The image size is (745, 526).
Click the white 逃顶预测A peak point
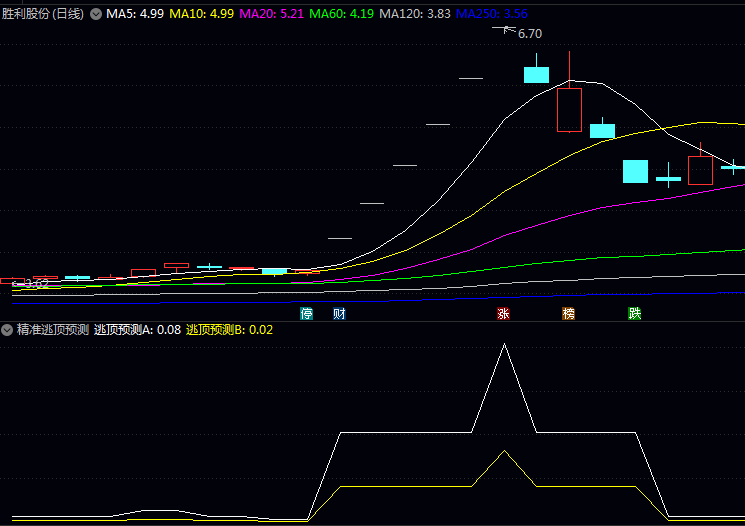coord(504,344)
